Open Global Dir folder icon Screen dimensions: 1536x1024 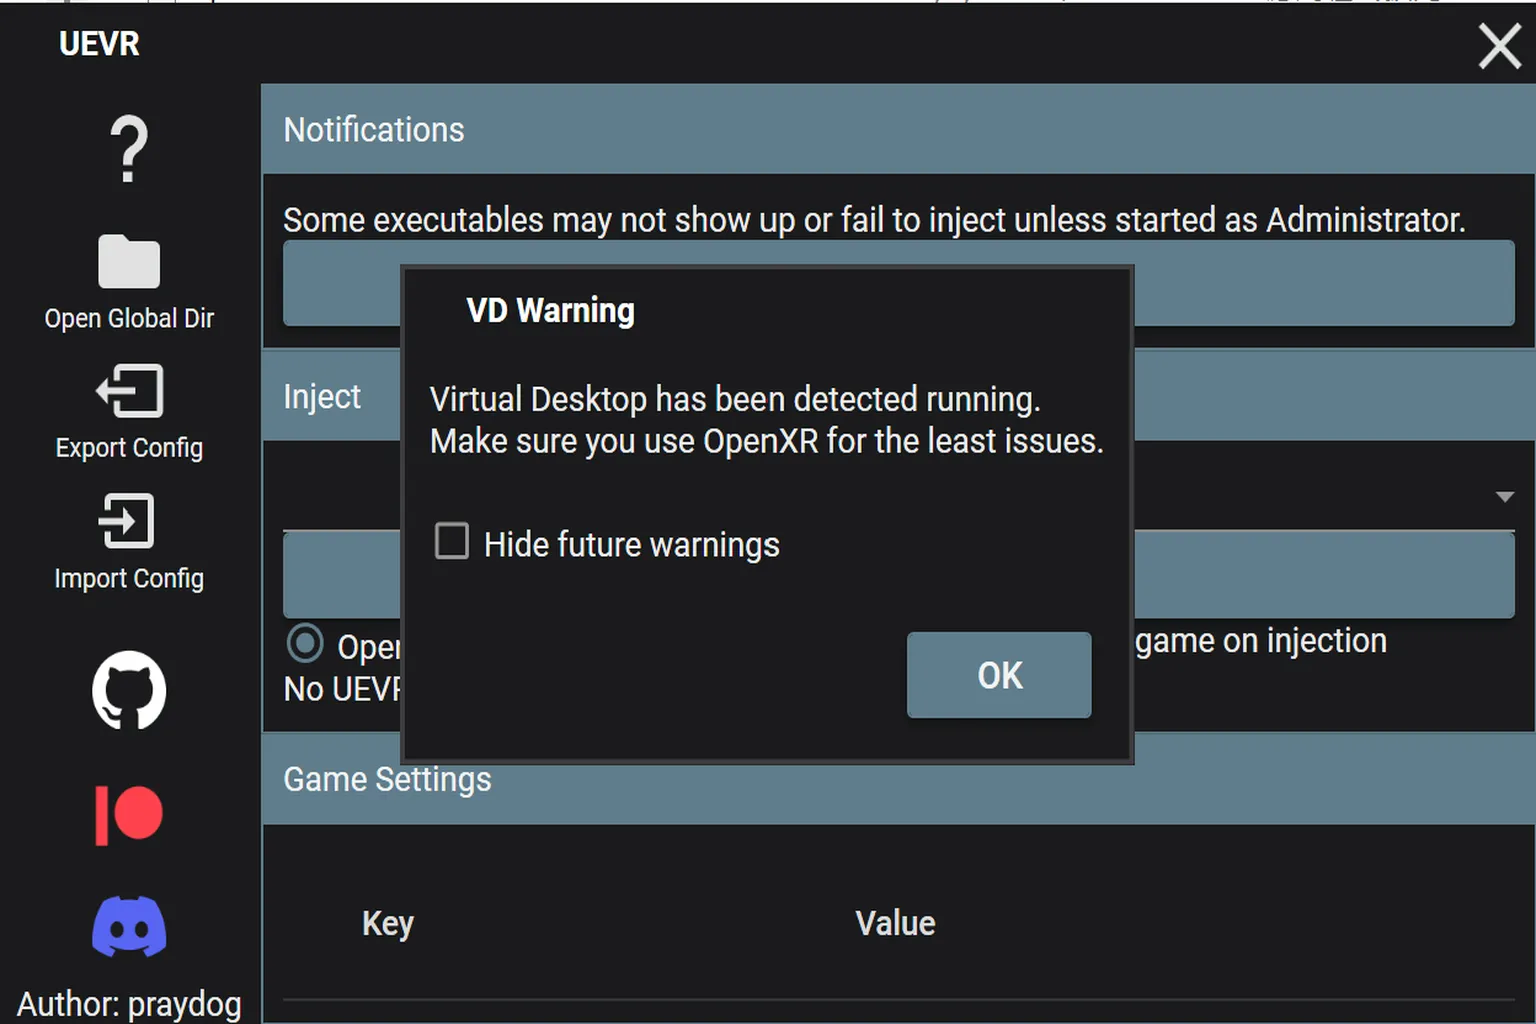coord(129,262)
